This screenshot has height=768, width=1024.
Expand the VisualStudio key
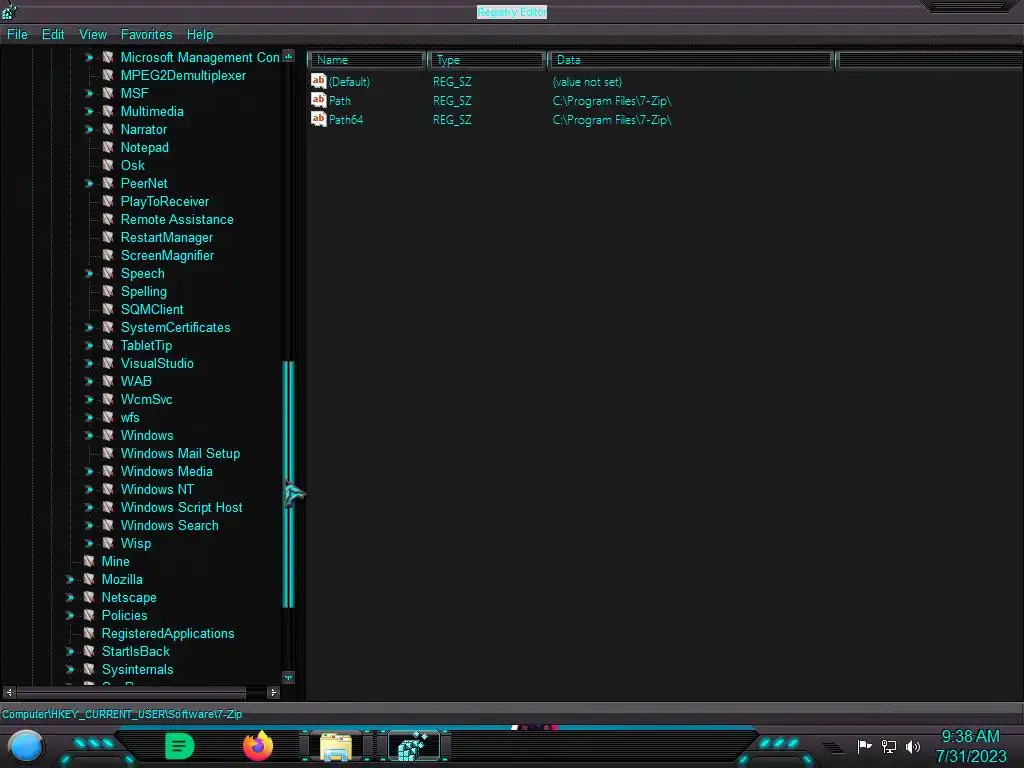point(89,363)
